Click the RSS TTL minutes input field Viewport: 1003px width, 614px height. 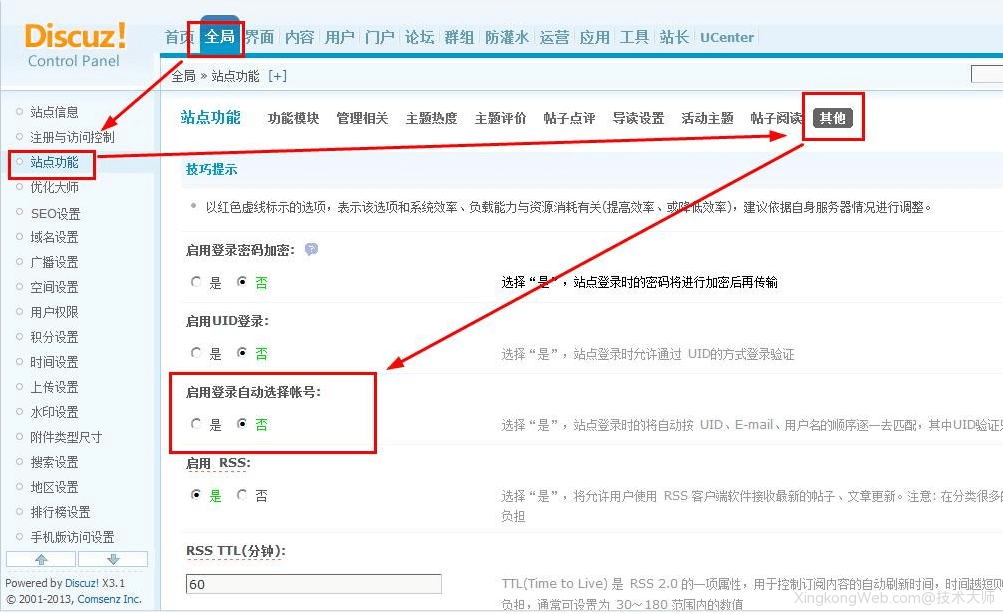pos(313,583)
